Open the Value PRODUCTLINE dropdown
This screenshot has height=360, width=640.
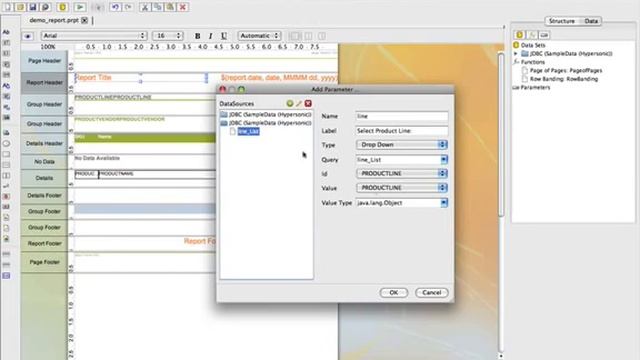tap(402, 188)
